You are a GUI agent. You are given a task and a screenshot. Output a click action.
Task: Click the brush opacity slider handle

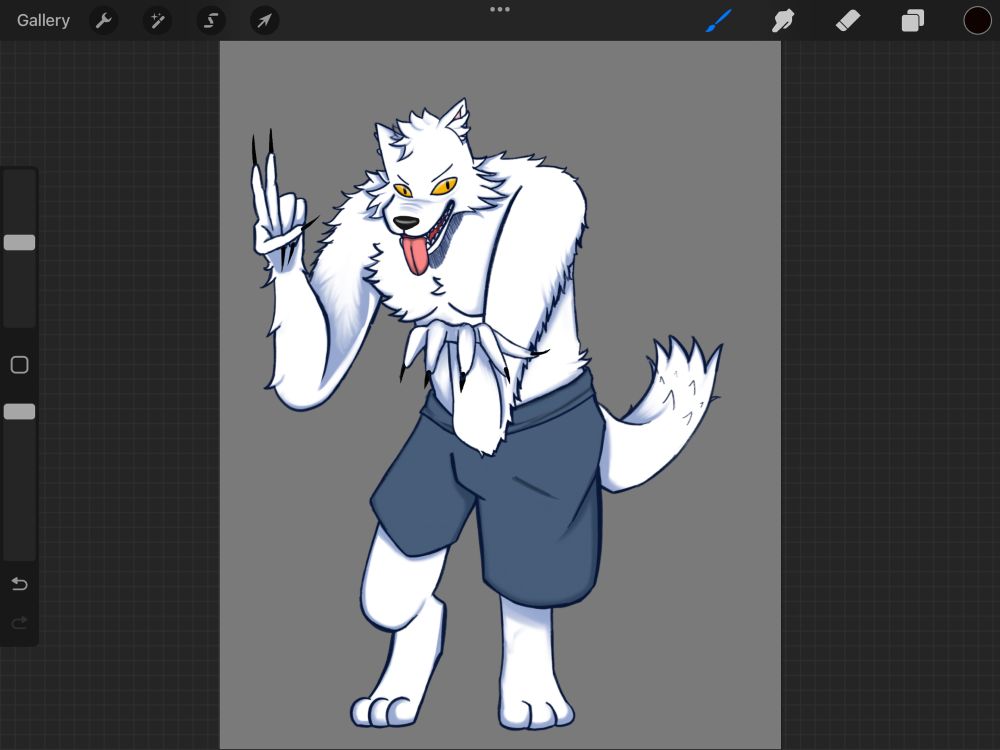point(20,411)
